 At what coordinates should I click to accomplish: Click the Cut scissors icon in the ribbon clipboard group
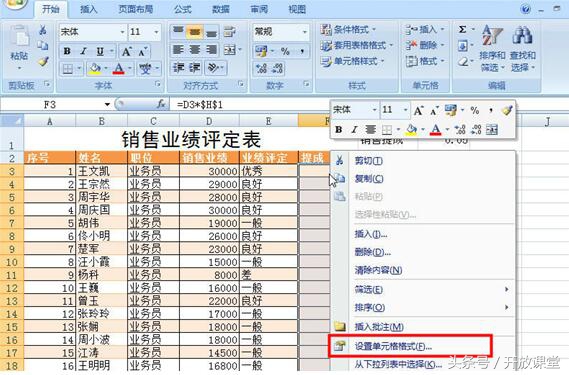[x=43, y=30]
